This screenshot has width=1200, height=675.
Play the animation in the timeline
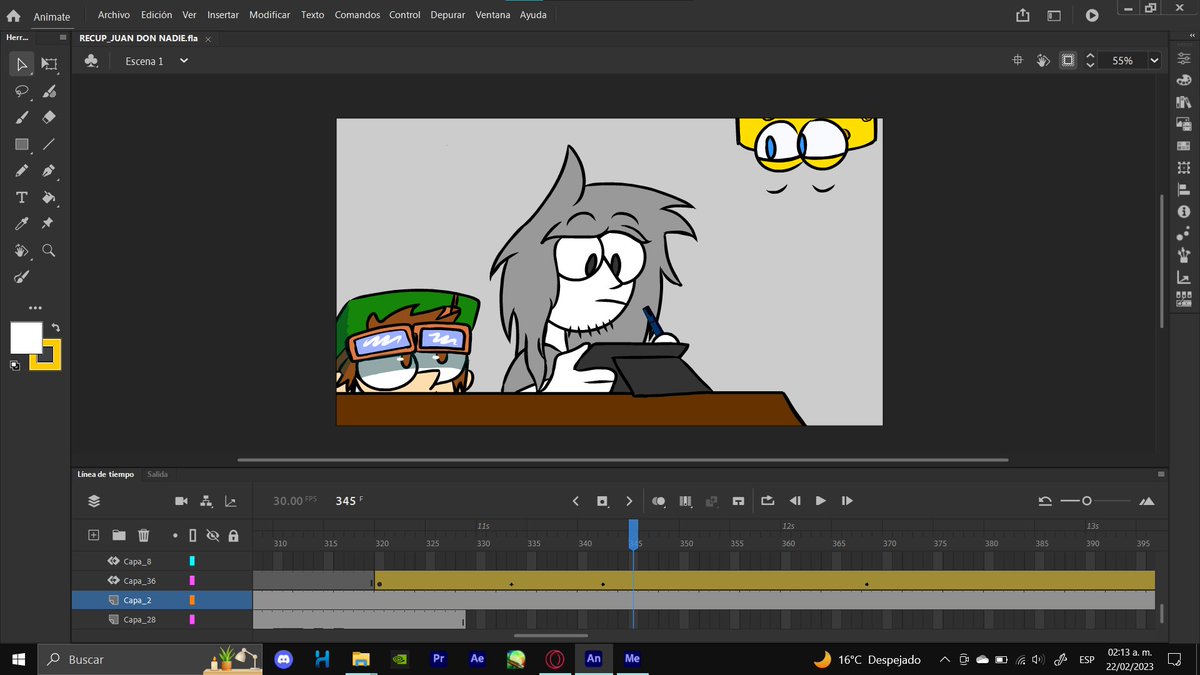tap(821, 501)
